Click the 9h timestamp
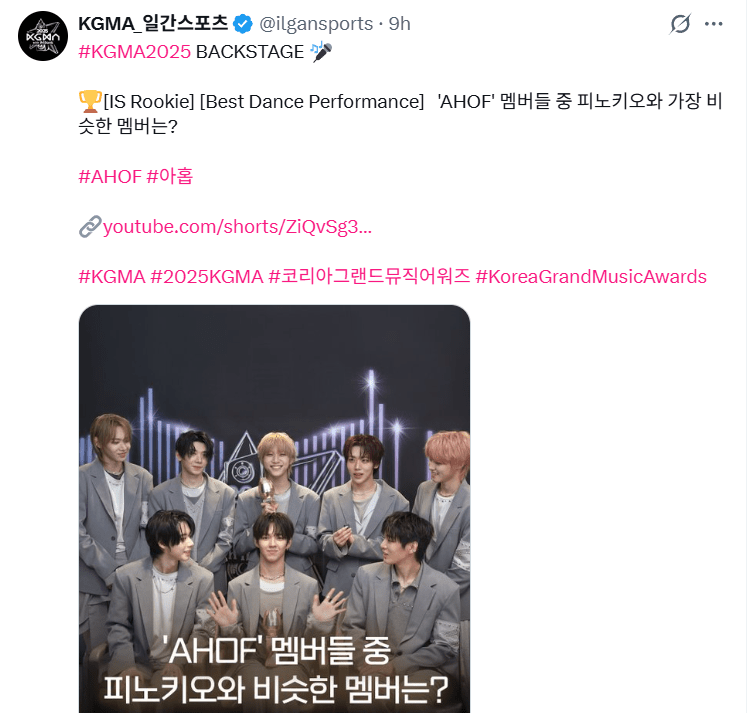The image size is (747, 713). click(399, 24)
